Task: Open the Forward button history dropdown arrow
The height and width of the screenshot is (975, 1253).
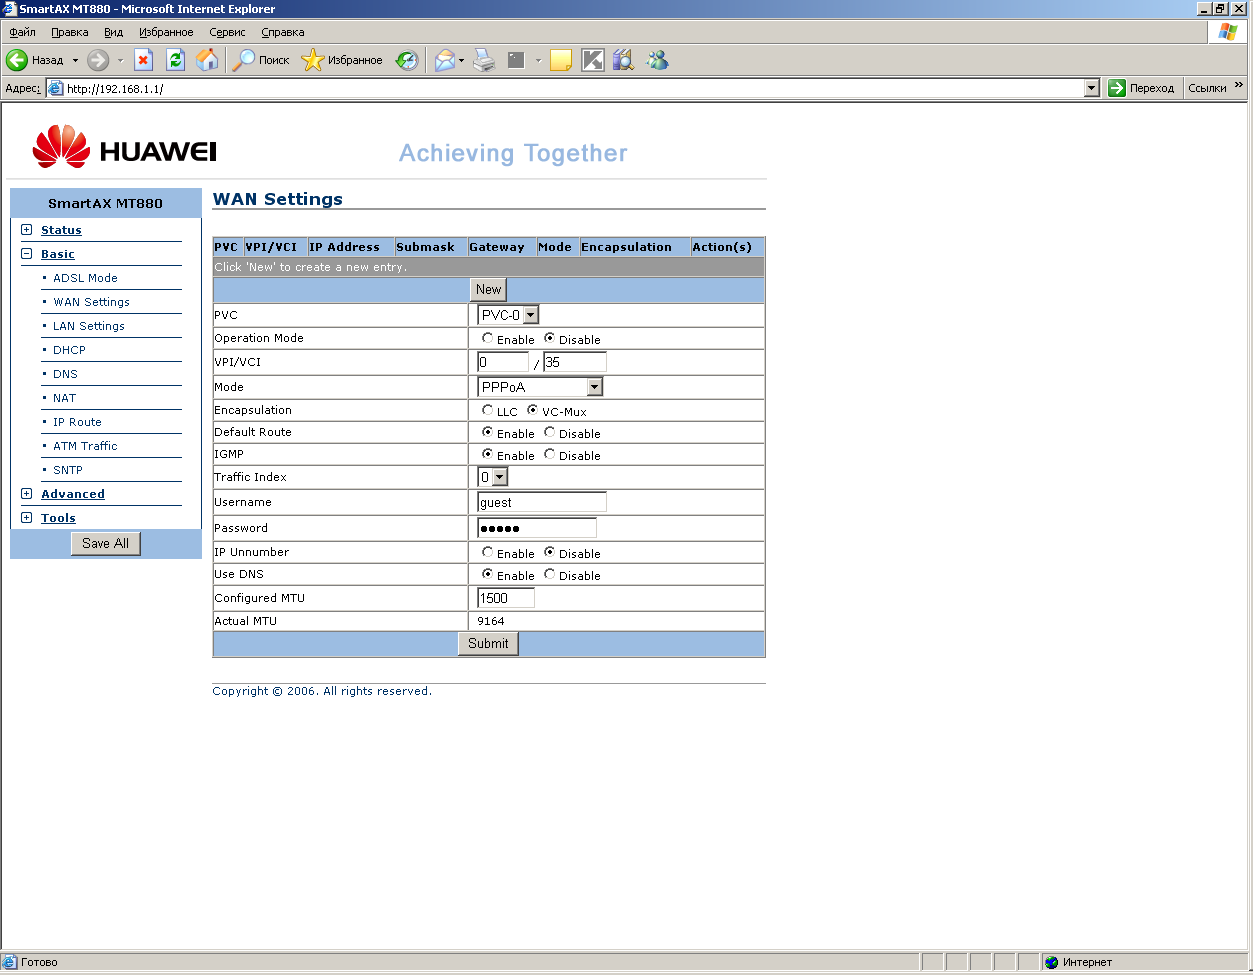Action: (x=120, y=60)
